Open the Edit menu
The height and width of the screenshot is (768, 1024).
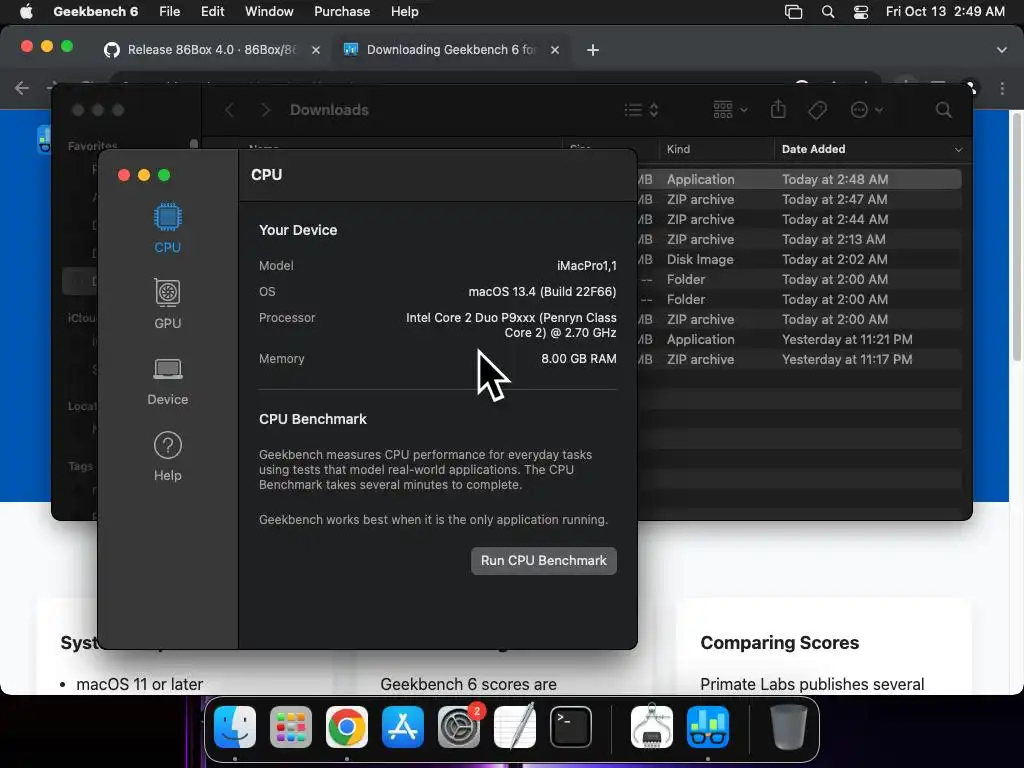(x=212, y=12)
